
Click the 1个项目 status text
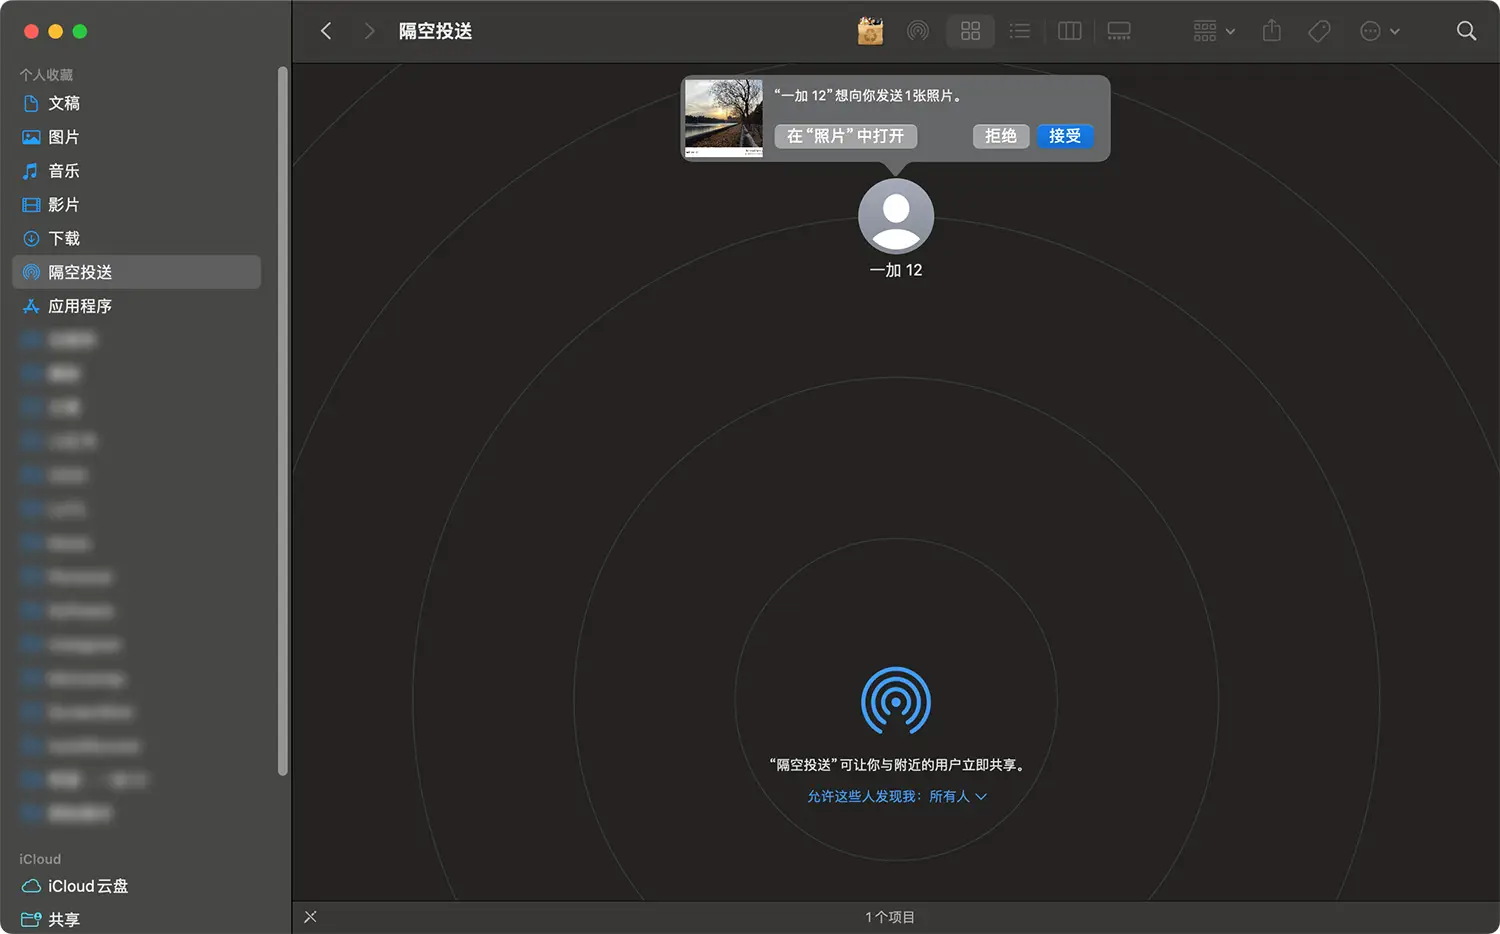point(890,917)
